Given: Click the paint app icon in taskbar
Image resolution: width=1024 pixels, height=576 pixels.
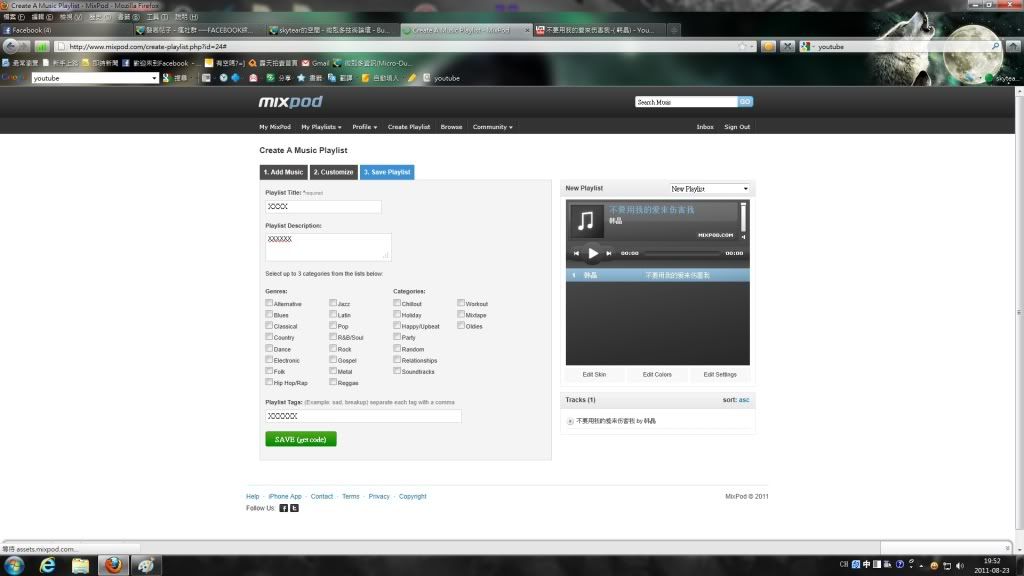Looking at the screenshot, I should click(146, 566).
